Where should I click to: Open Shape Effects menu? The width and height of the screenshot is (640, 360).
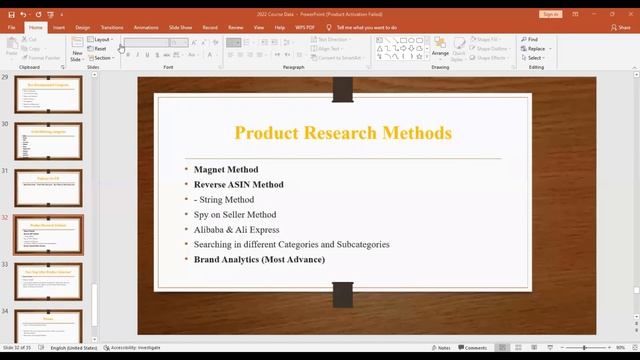[x=489, y=58]
